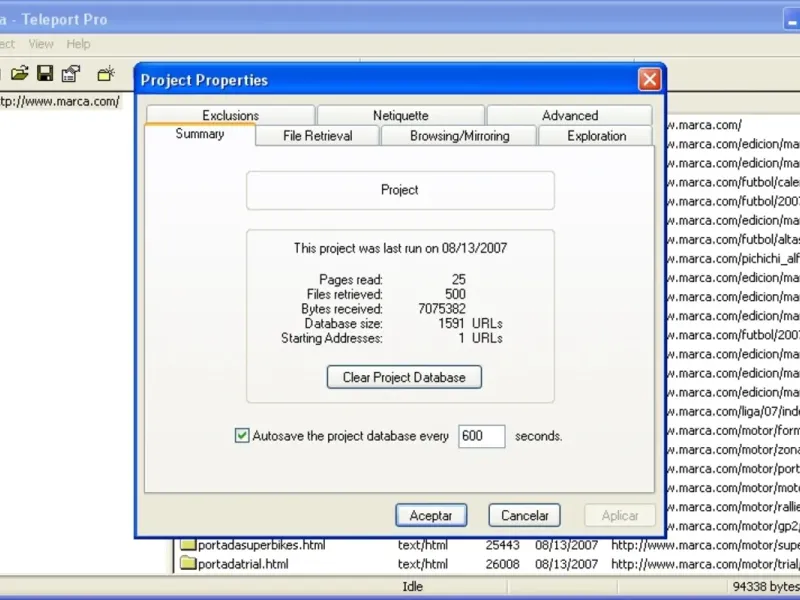The height and width of the screenshot is (600, 800).
Task: Select the portadatrial.html file name
Action: pos(243,564)
